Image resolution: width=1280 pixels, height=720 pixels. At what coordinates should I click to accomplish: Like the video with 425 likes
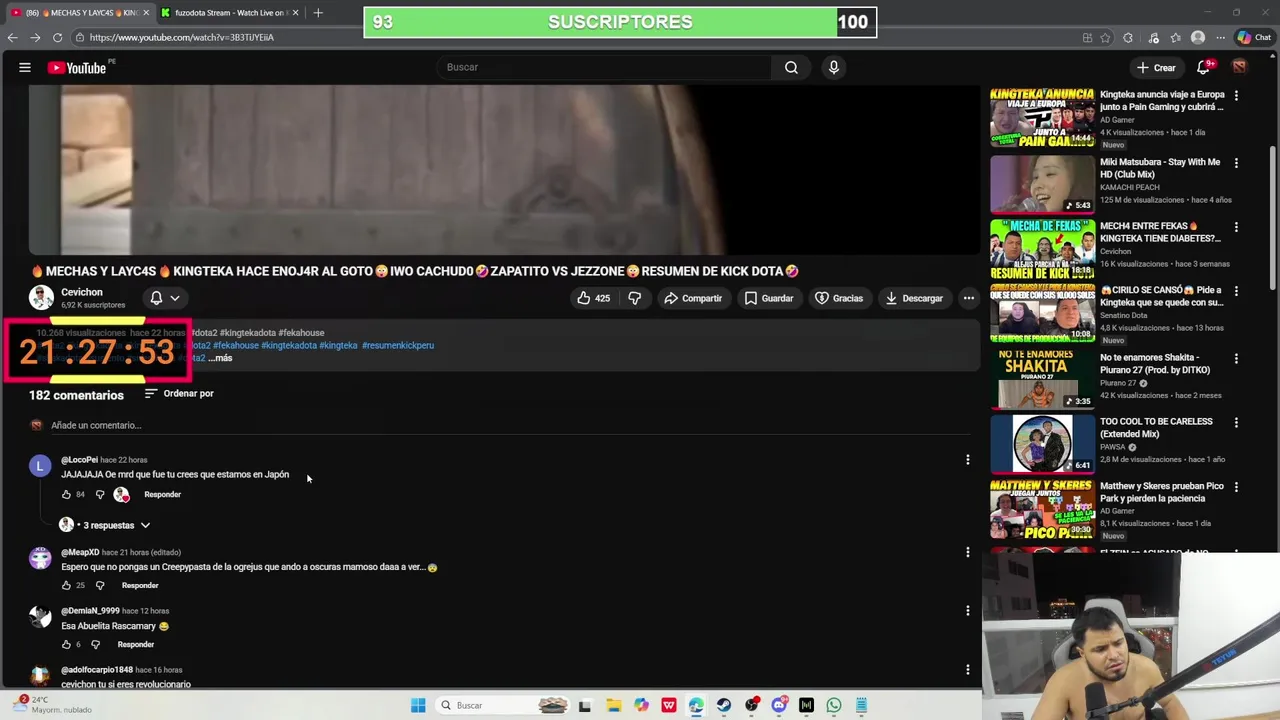[x=594, y=298]
